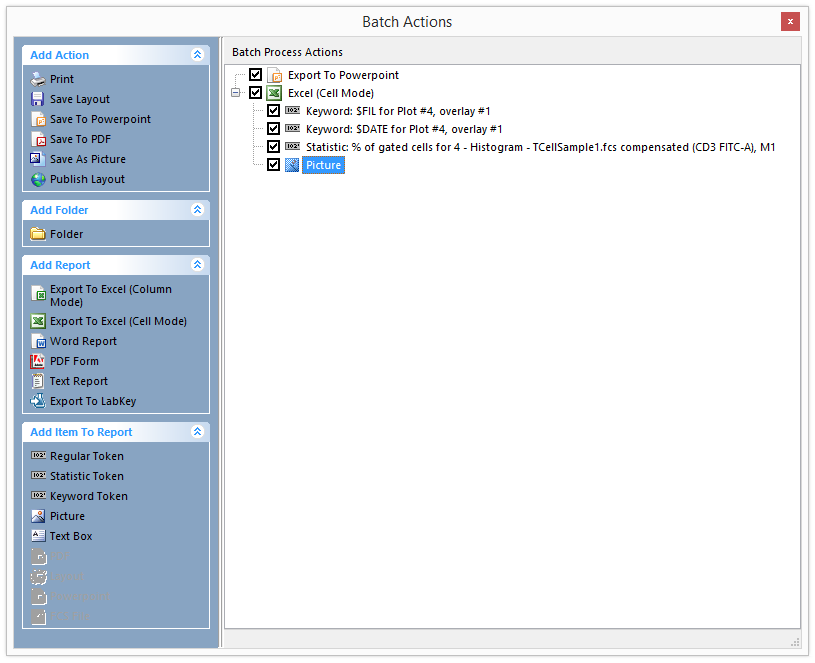Toggle the Excel (Cell Mode) checkbox
Viewport: 815px width, 663px height.
[256, 93]
